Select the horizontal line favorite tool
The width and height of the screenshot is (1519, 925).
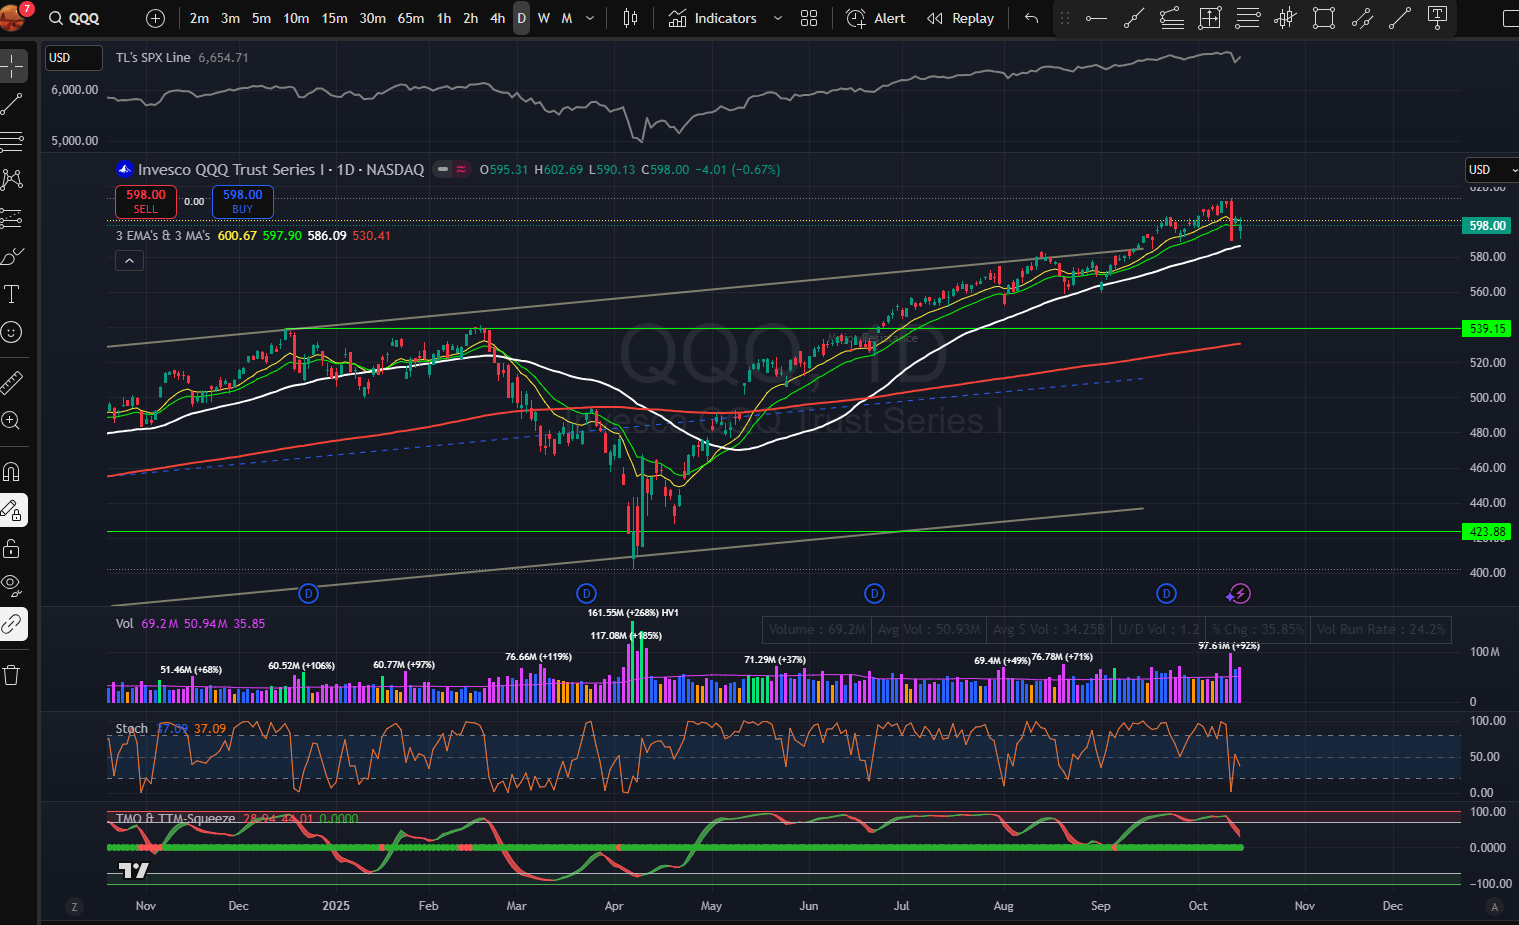click(x=1096, y=18)
